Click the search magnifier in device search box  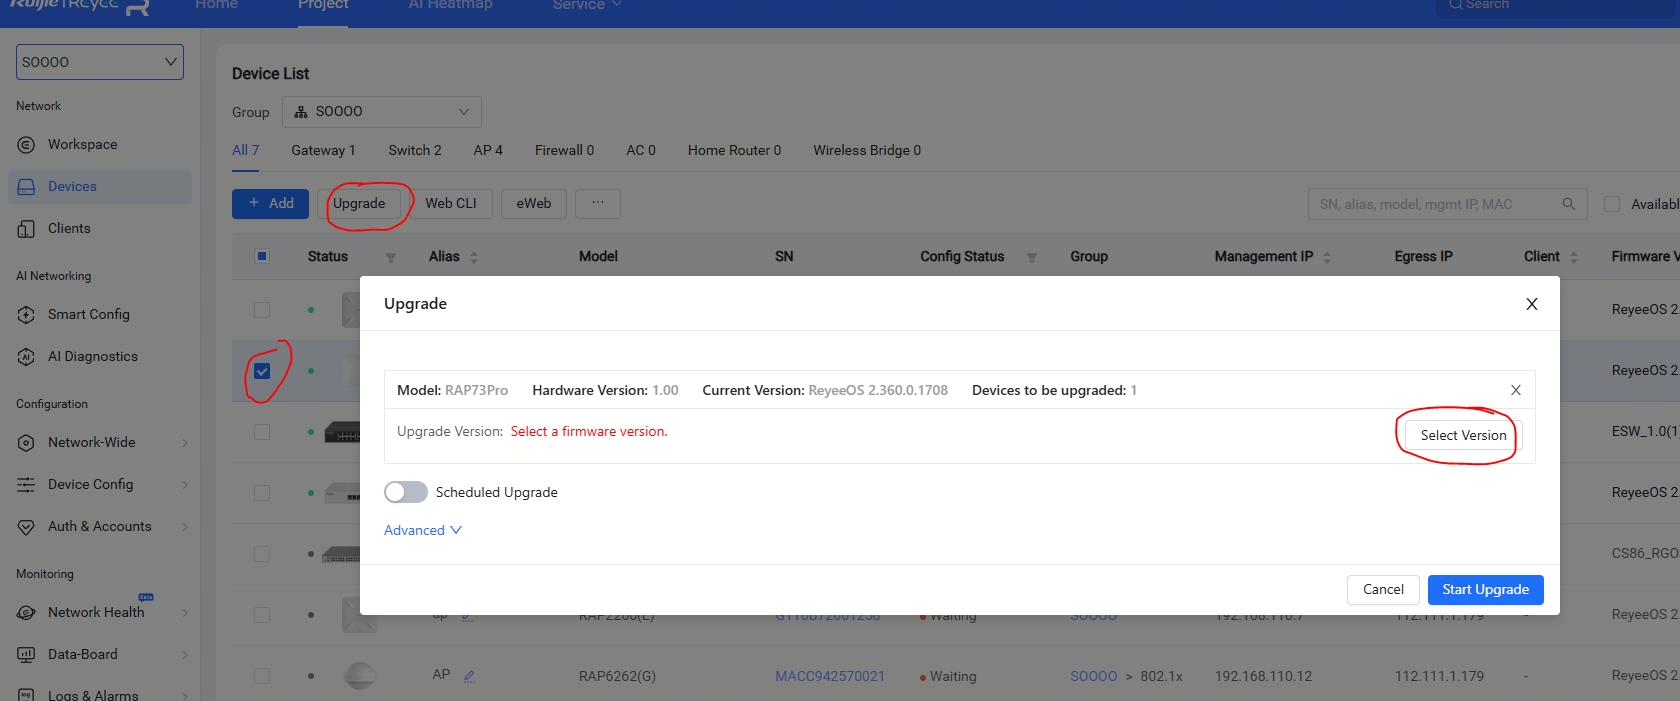click(1568, 204)
